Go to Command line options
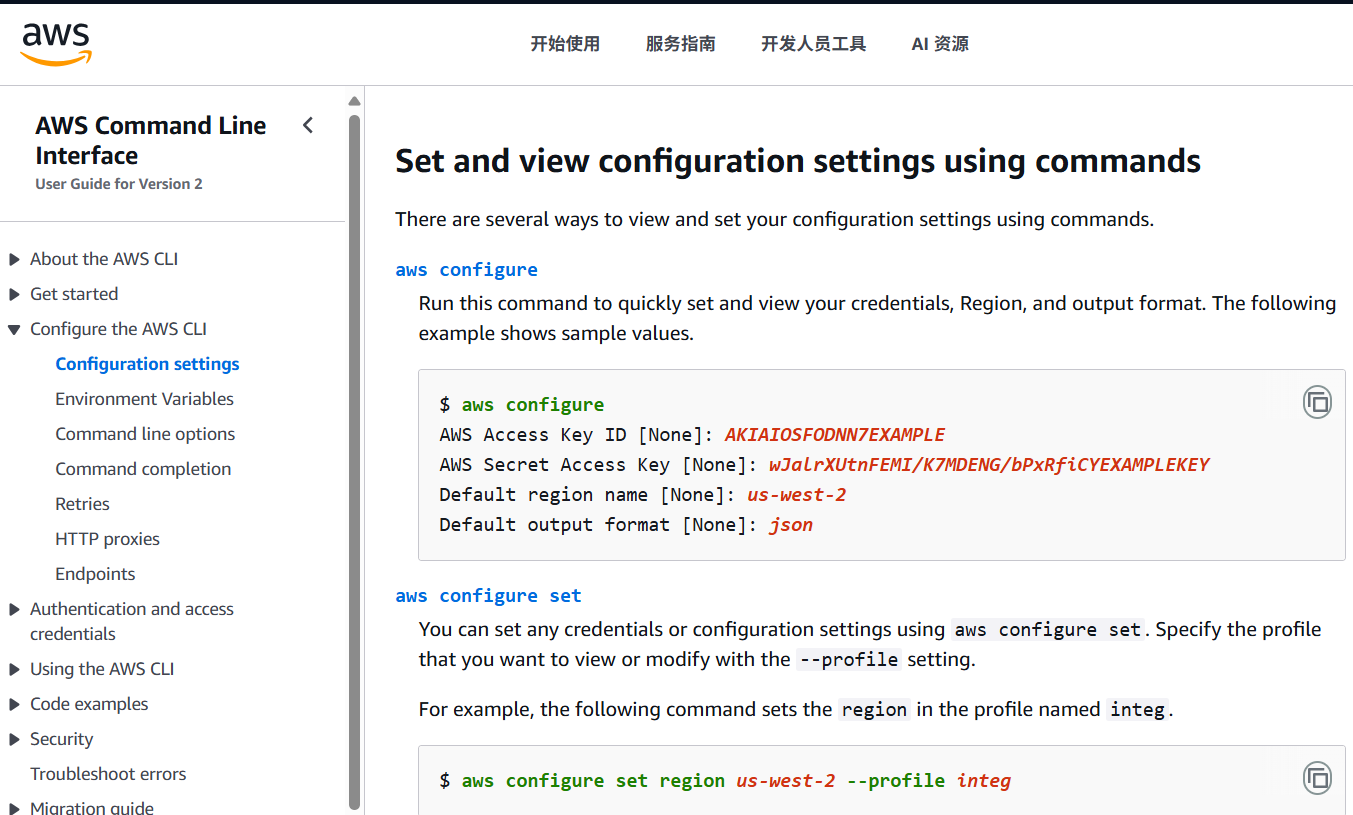Image resolution: width=1353 pixels, height=815 pixels. click(x=145, y=434)
